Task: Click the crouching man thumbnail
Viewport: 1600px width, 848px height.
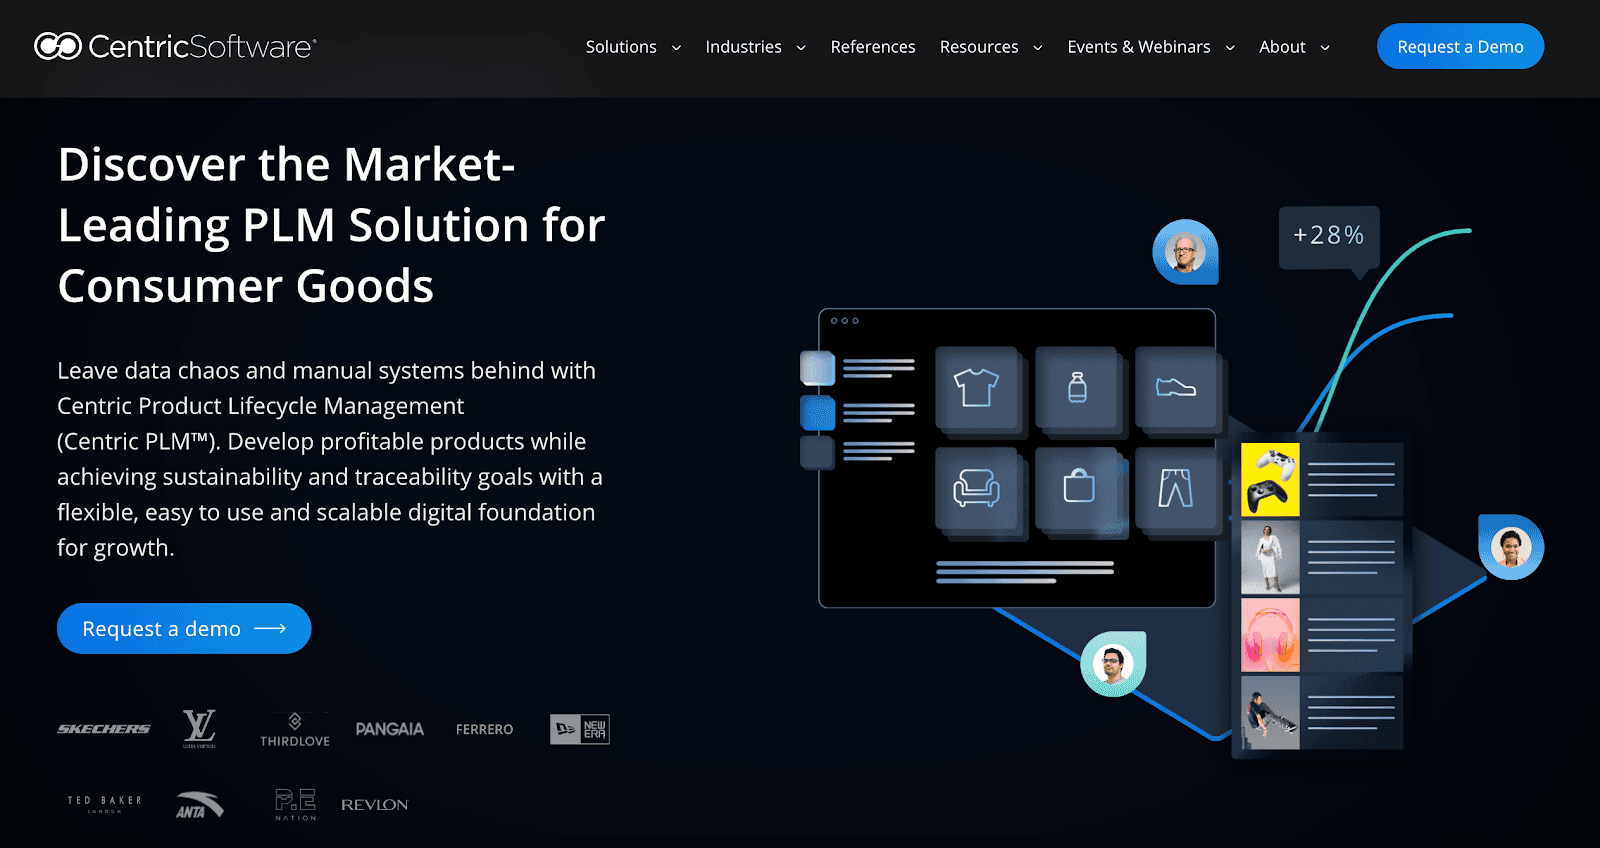Action: coord(1270,712)
